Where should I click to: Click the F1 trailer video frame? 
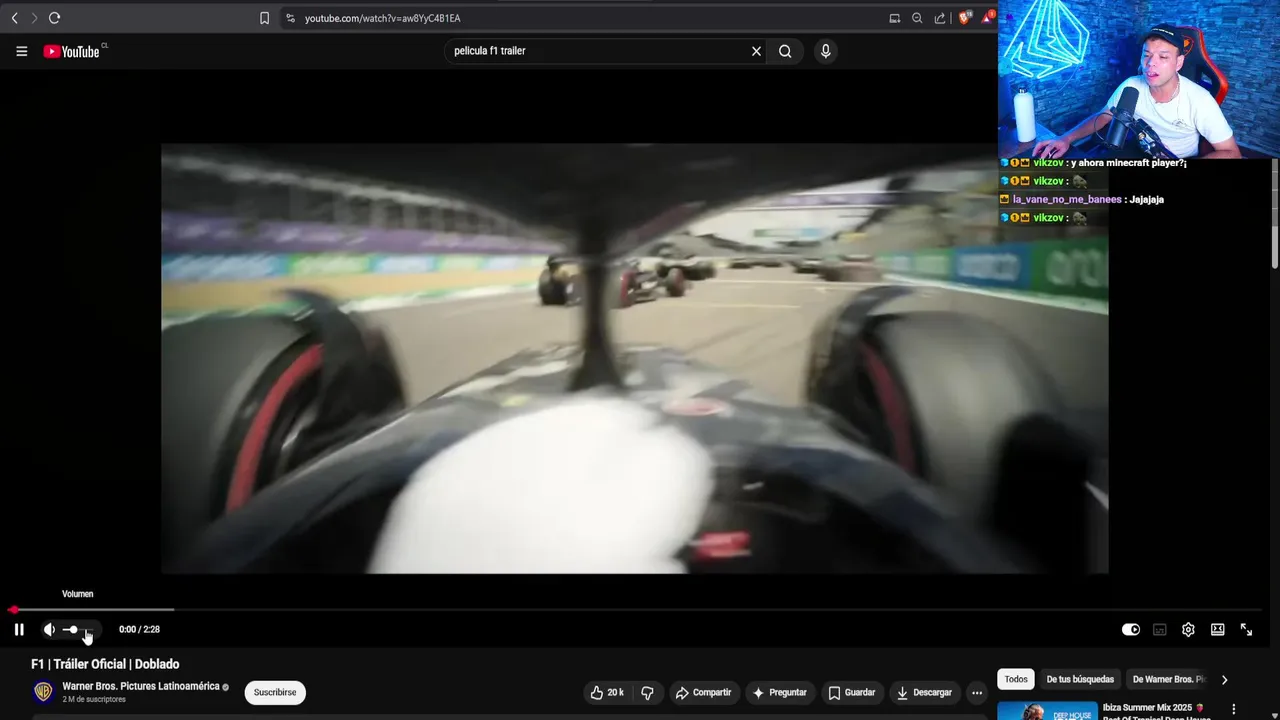[x=634, y=358]
